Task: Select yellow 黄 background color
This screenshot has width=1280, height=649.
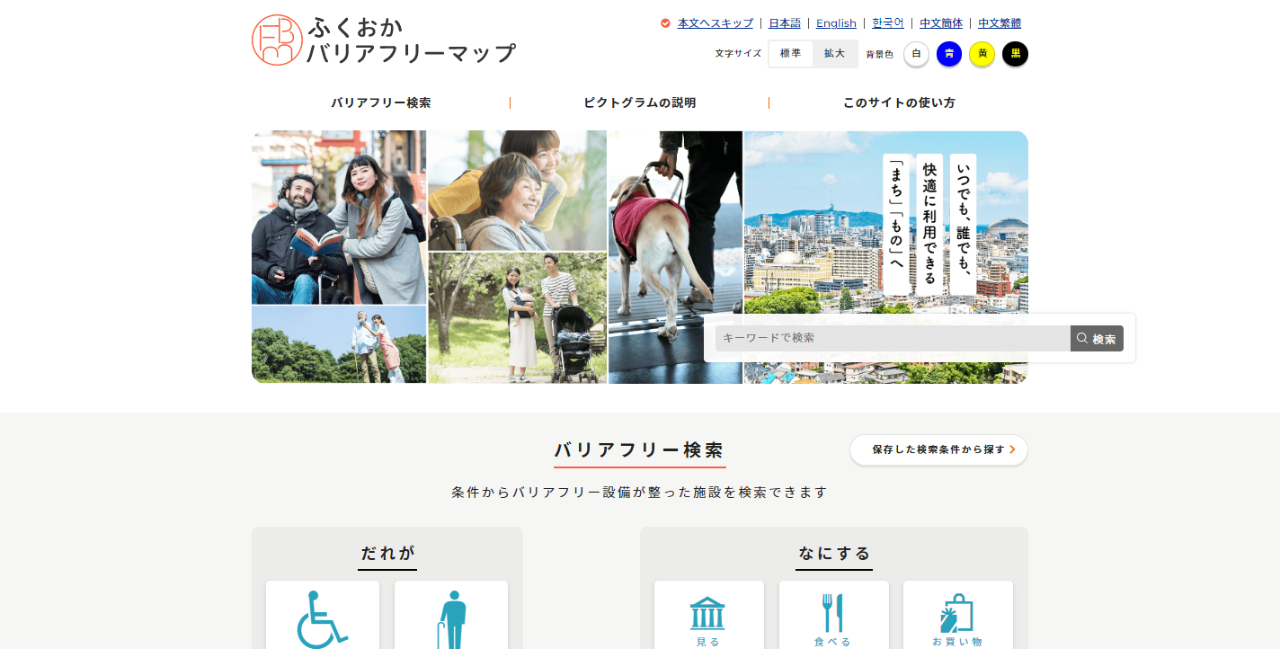Action: tap(982, 54)
